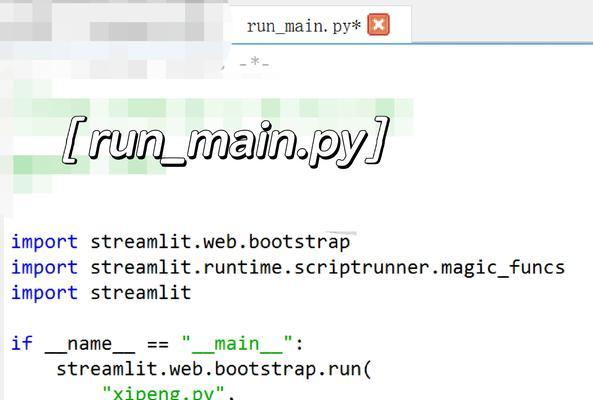Place cursor on second import keyword
This screenshot has width=593, height=400.
45,268
